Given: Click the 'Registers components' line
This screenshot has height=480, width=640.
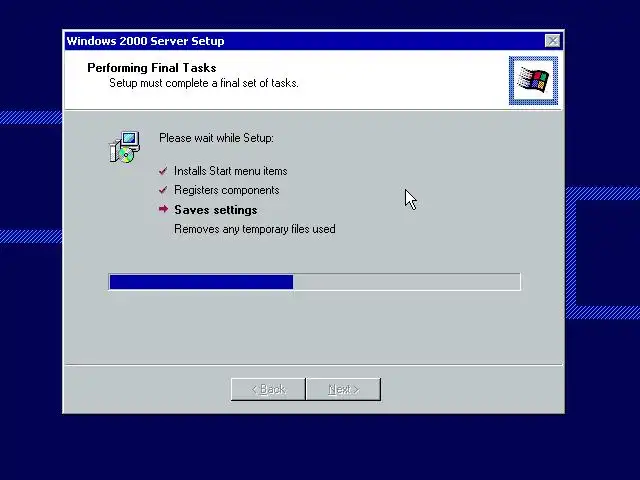Looking at the screenshot, I should [227, 190].
